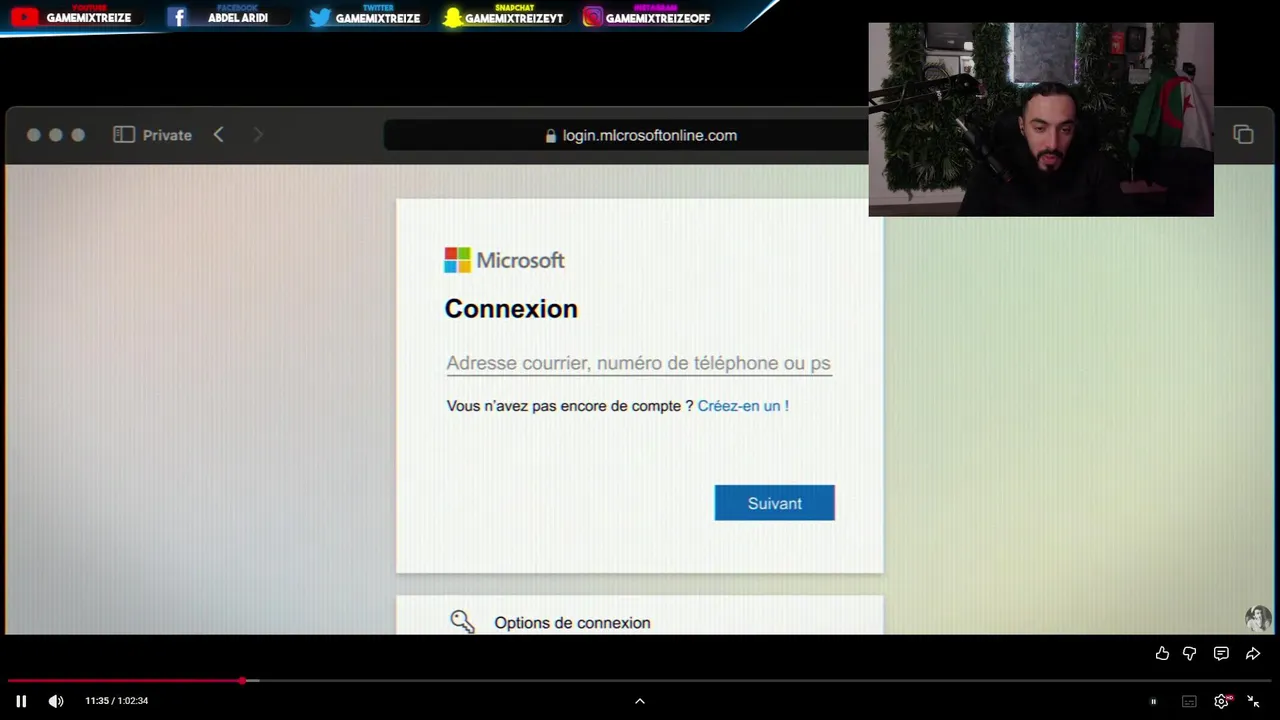Click the Private label in browser toolbar

pos(167,135)
